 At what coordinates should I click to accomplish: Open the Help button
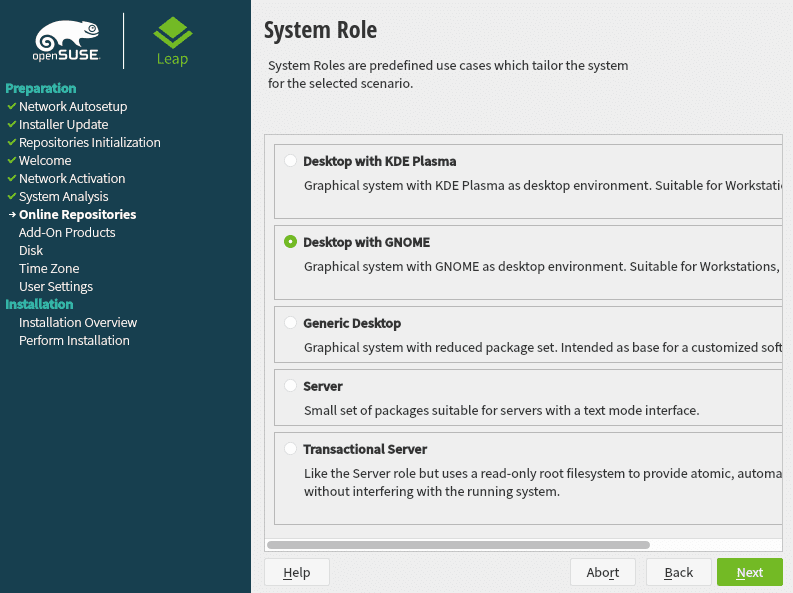click(297, 572)
